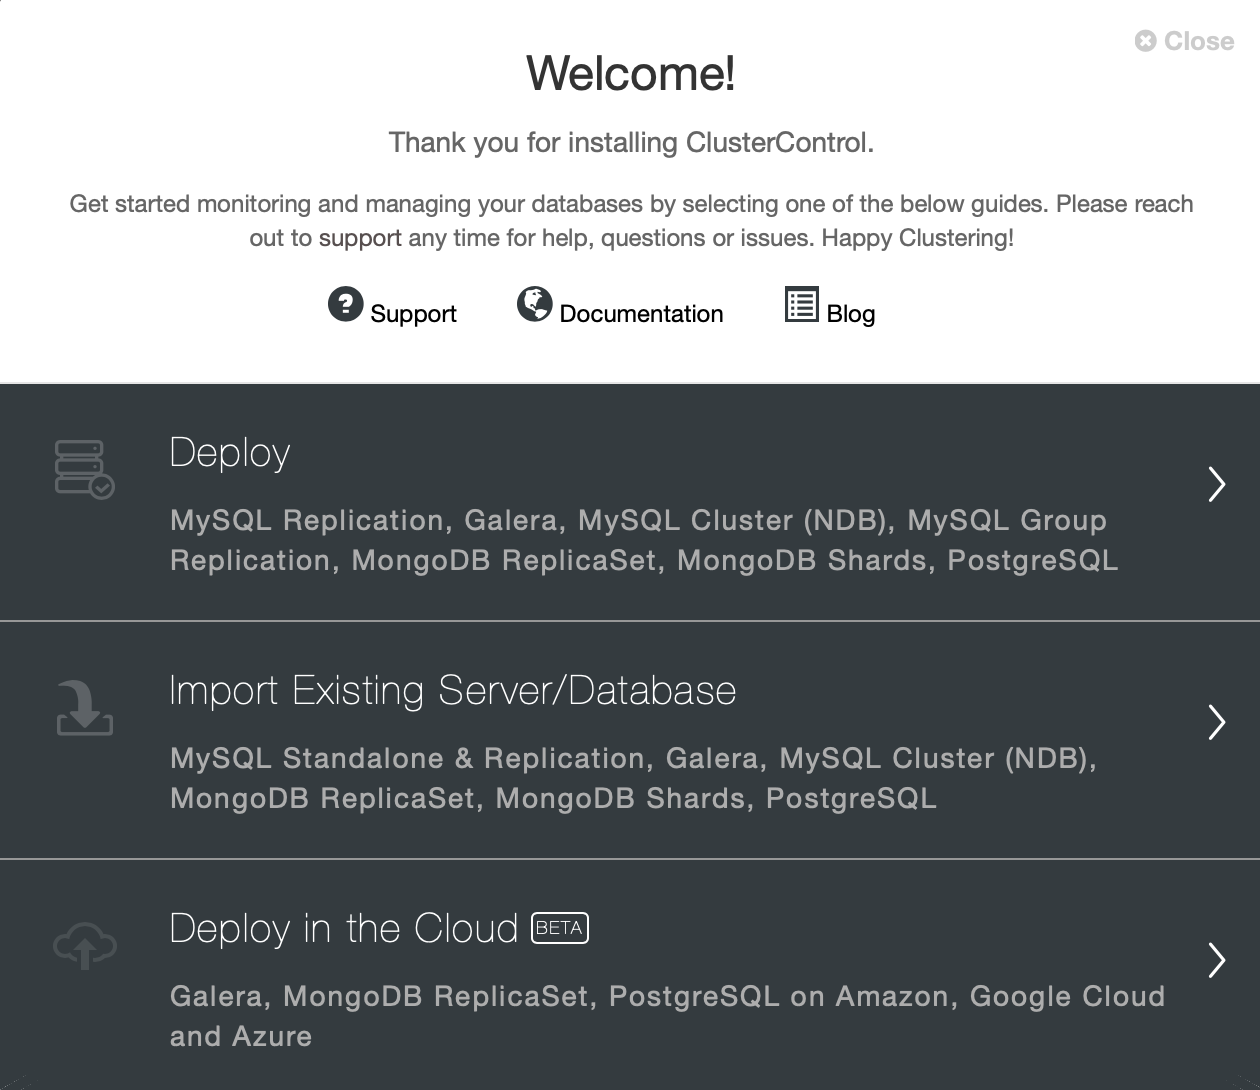Open the Support link
The width and height of the screenshot is (1260, 1090).
[413, 314]
